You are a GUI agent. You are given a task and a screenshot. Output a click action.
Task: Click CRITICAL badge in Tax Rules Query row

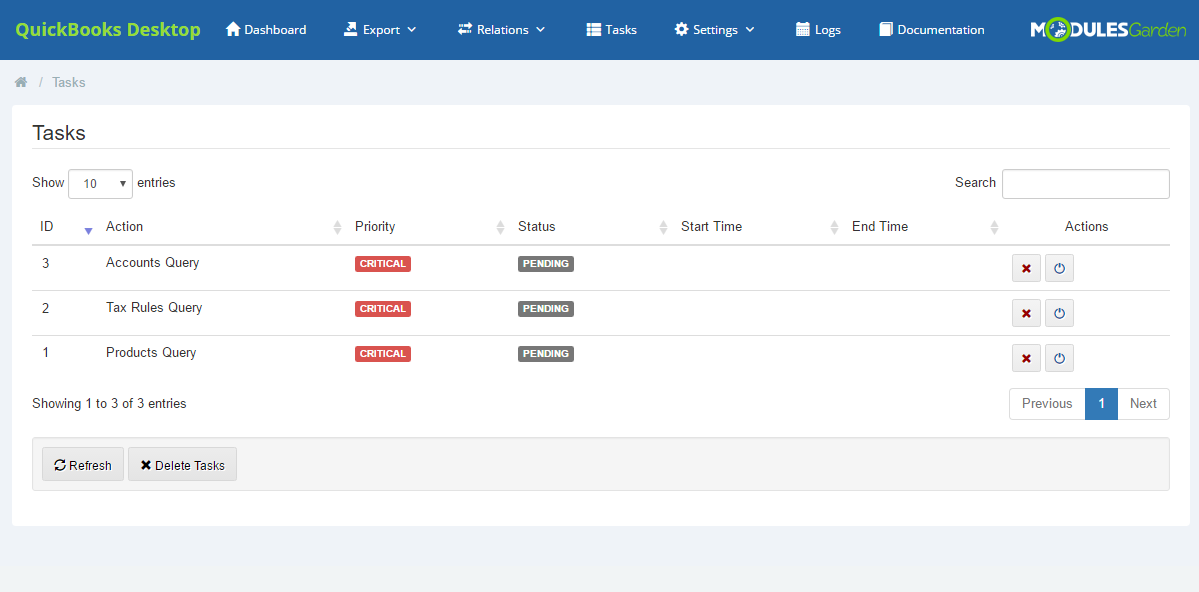click(x=383, y=309)
